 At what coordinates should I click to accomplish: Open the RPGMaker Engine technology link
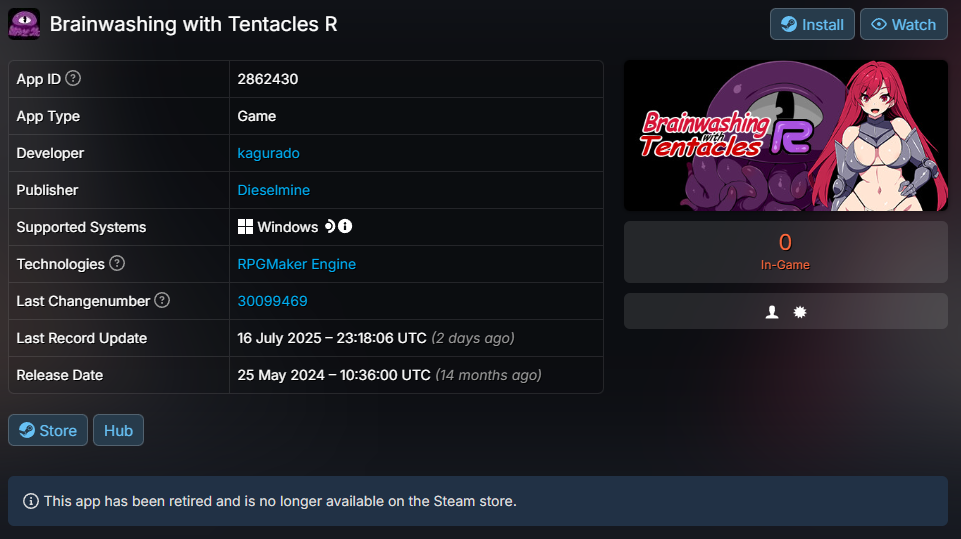click(297, 264)
